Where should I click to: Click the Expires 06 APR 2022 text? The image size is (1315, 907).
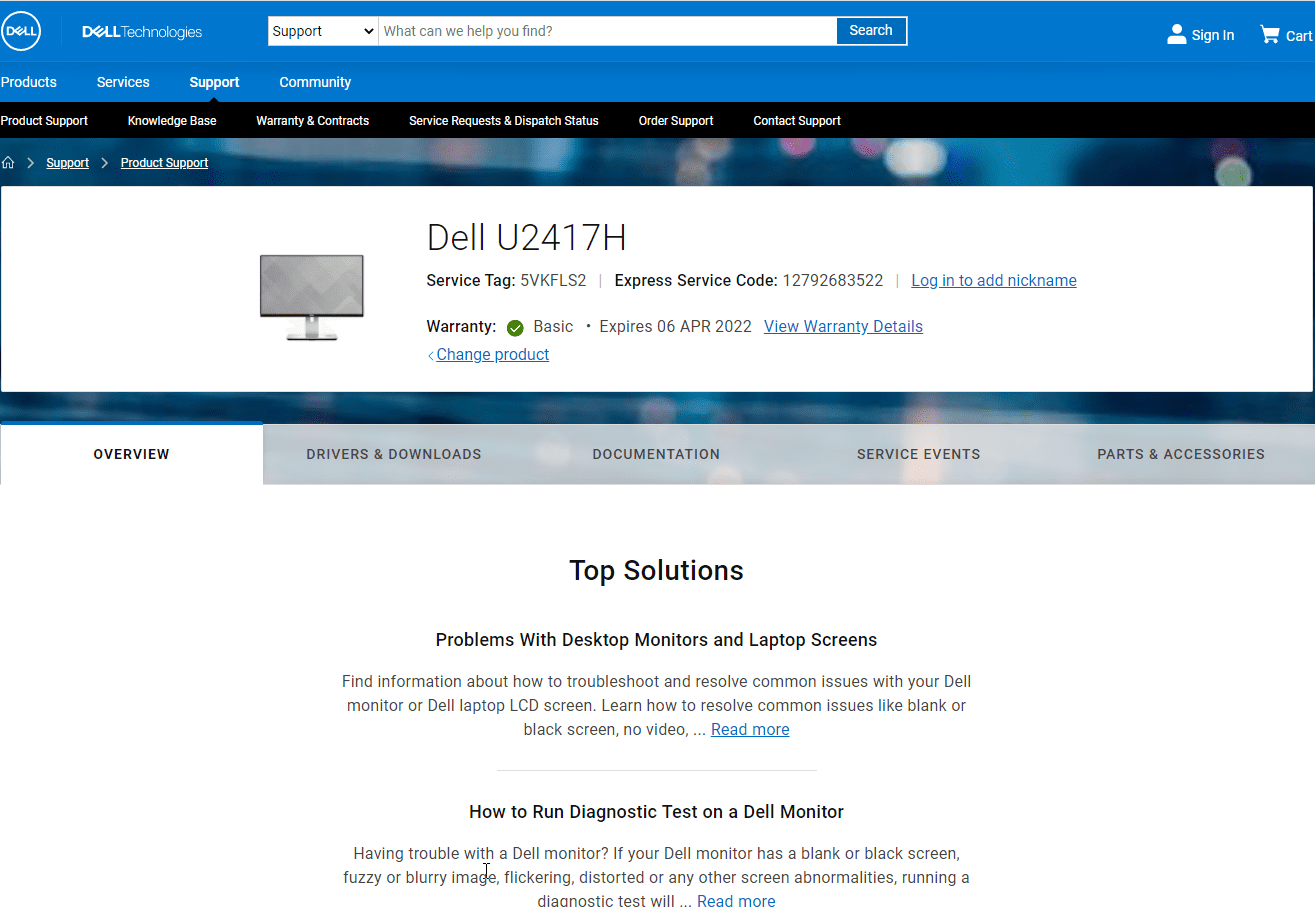pos(675,327)
